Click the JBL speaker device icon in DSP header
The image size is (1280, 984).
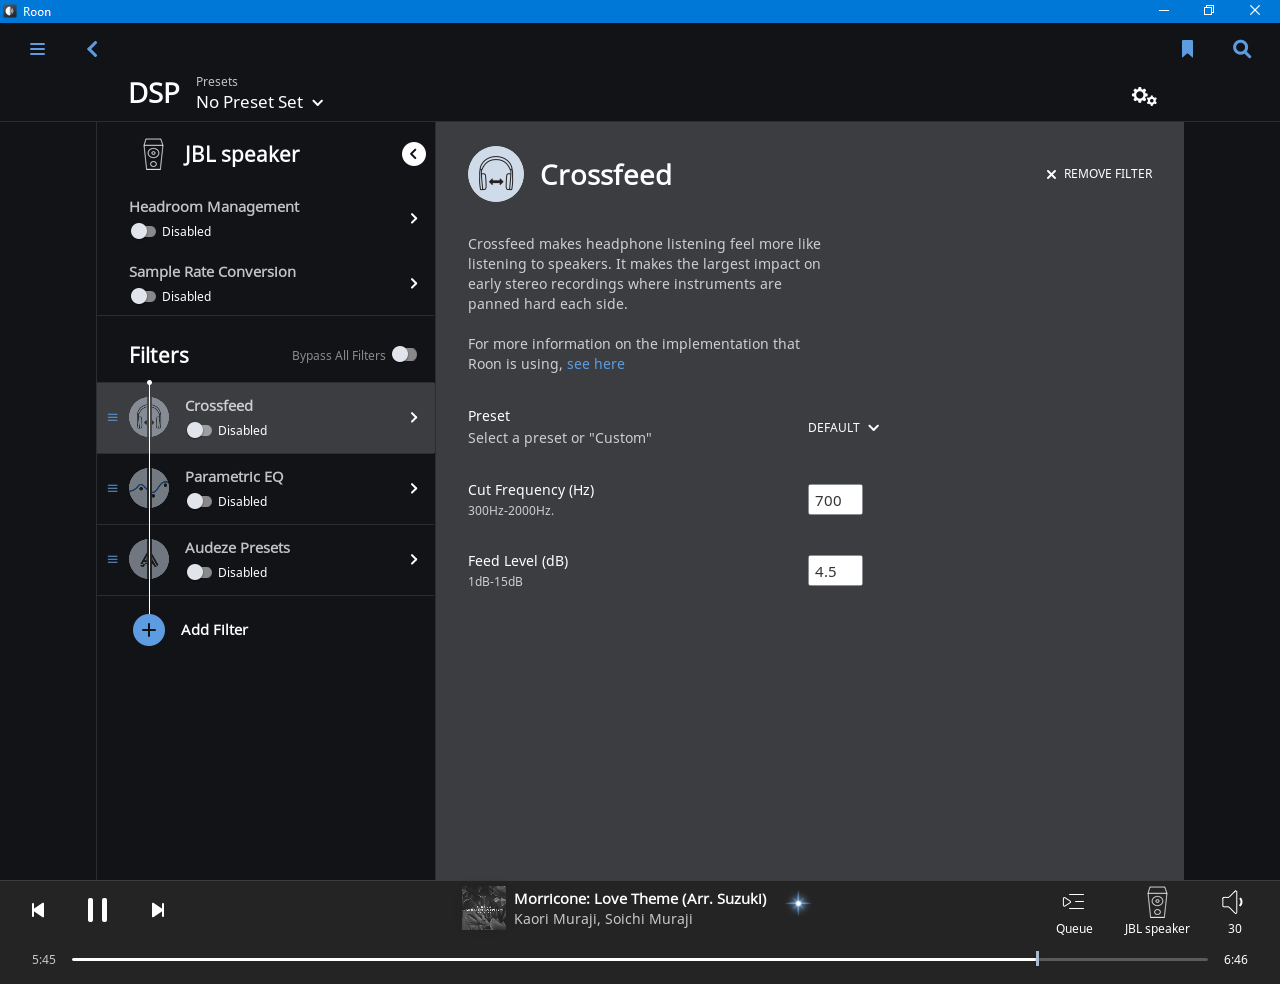click(153, 154)
